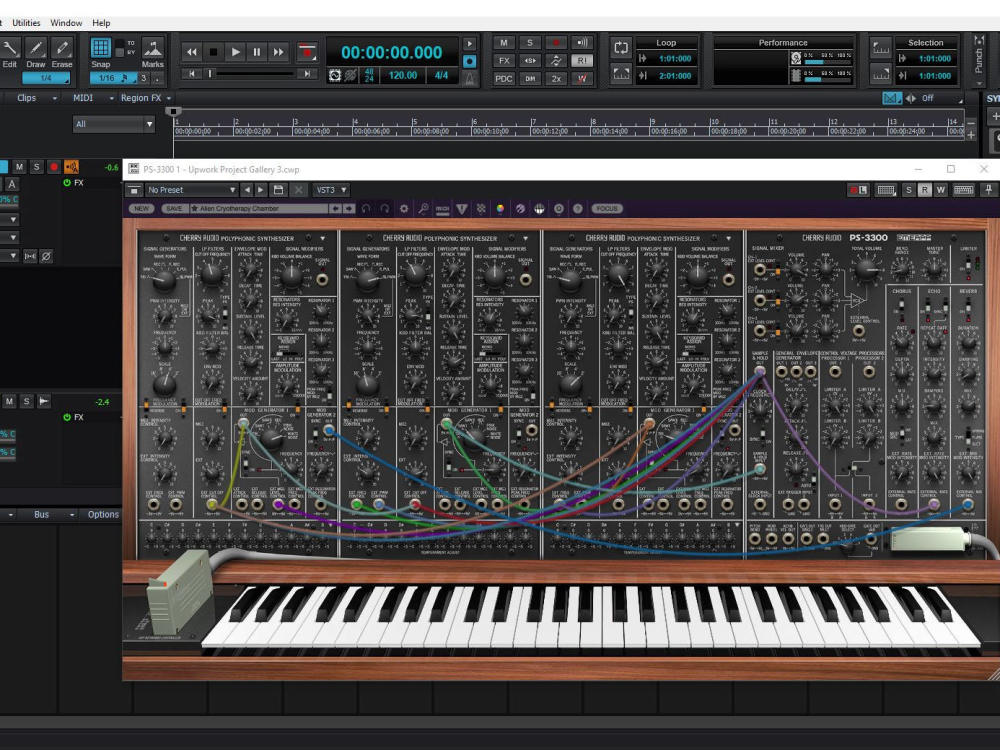Toggle global FX bypass button
Viewport: 1000px width, 750px height.
[x=504, y=61]
